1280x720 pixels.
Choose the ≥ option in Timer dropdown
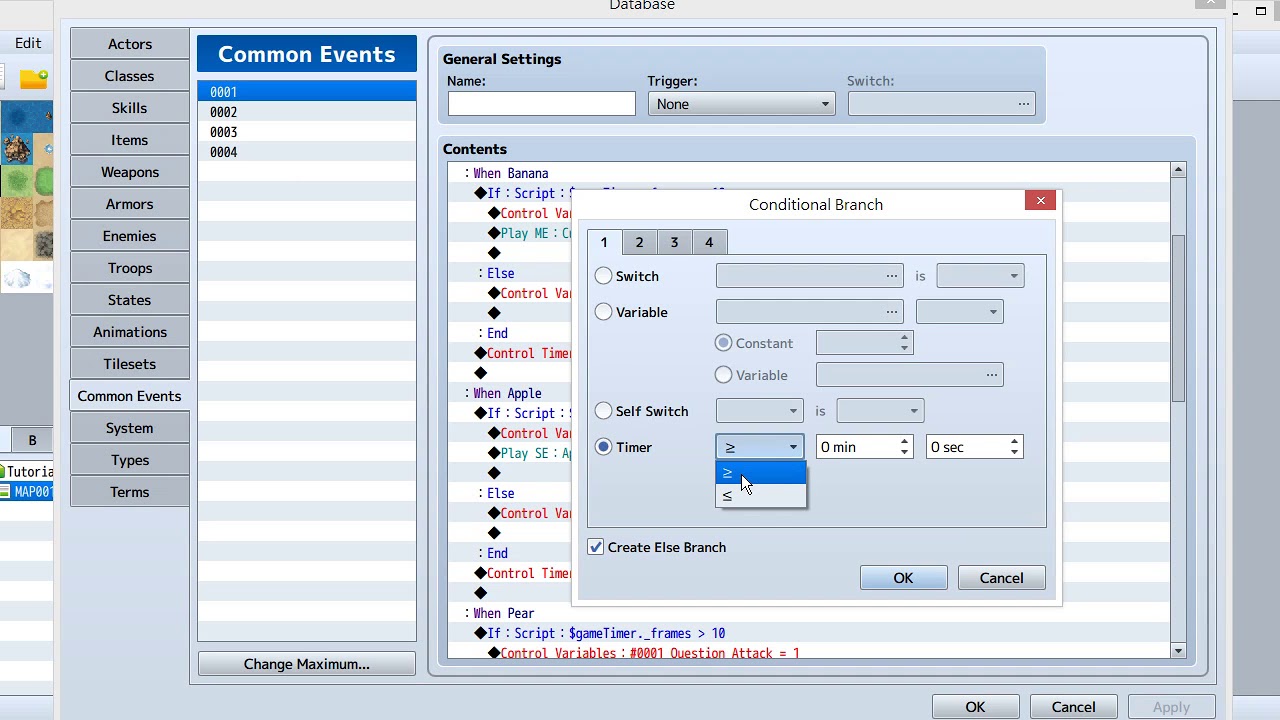[761, 474]
